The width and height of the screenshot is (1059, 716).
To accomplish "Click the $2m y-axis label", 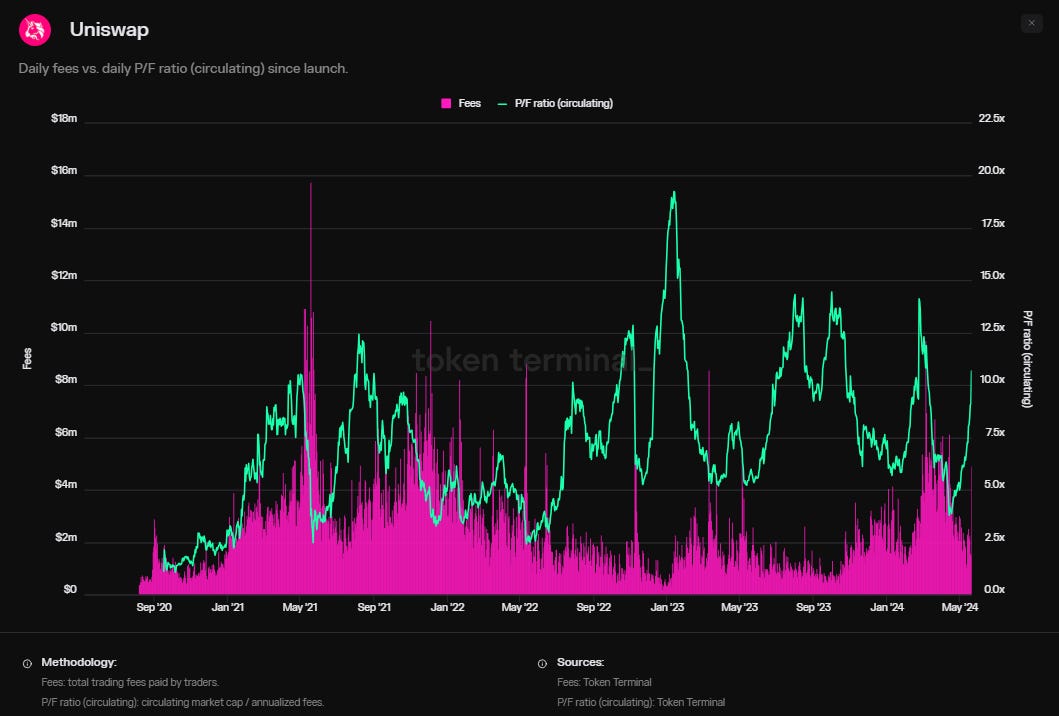I will coord(66,538).
